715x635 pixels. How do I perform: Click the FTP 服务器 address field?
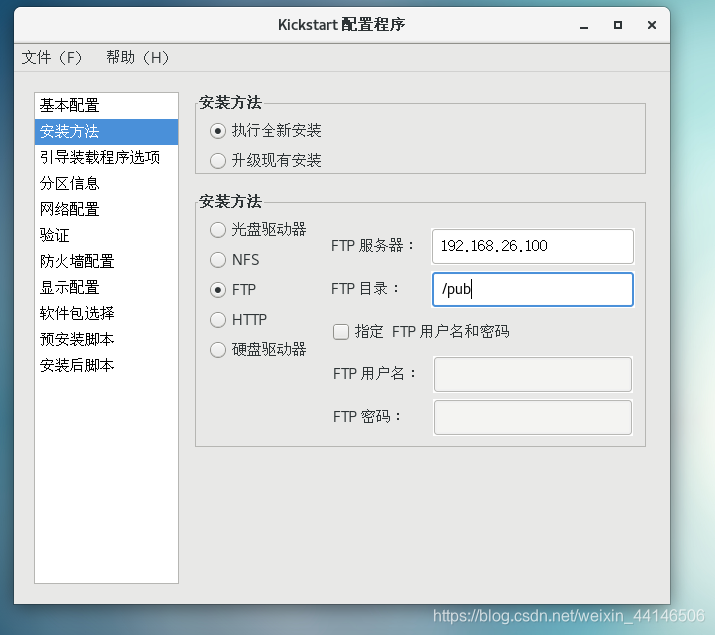pyautogui.click(x=533, y=246)
